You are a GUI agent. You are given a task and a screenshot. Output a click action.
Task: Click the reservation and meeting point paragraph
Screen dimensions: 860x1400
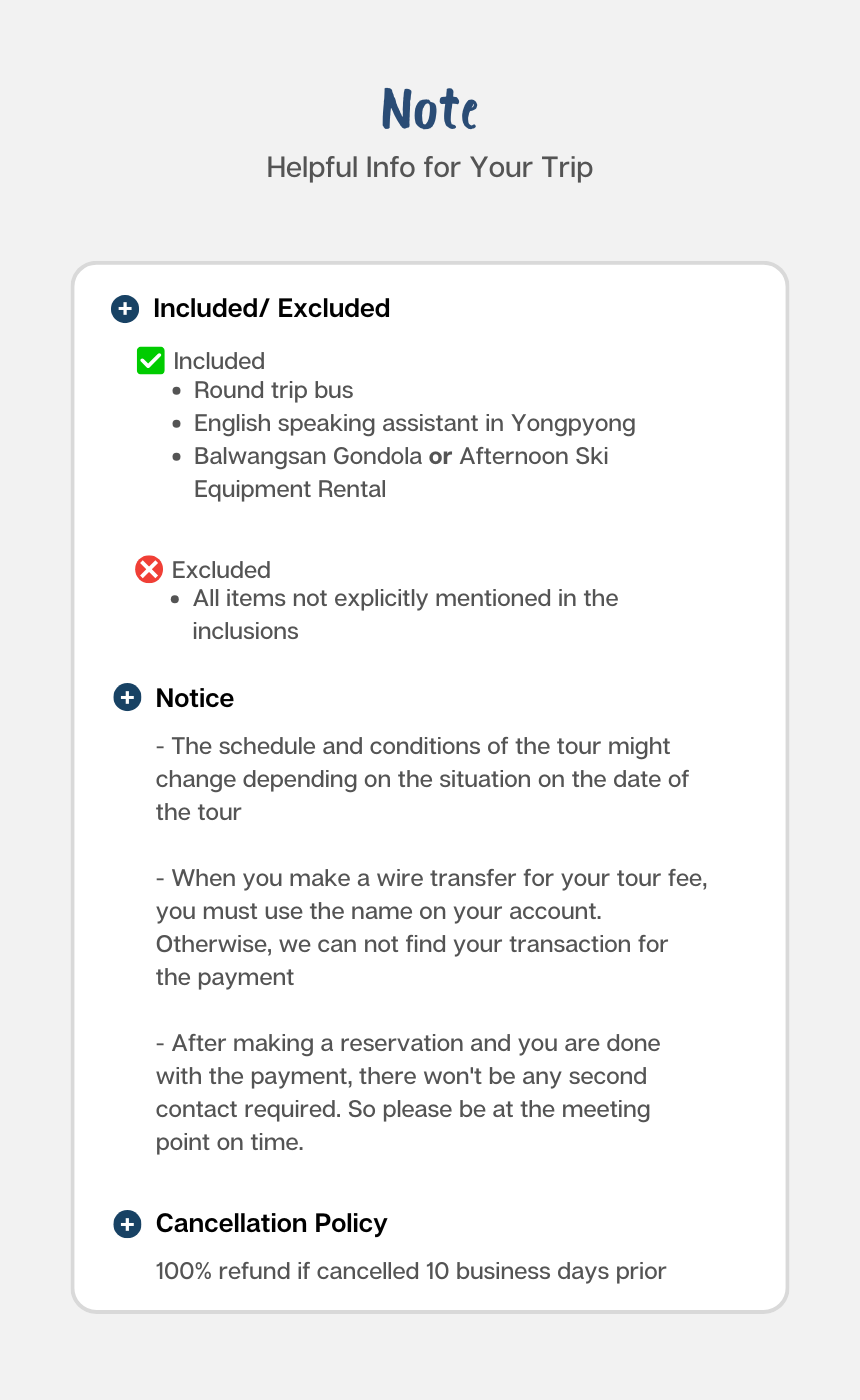pos(407,1092)
